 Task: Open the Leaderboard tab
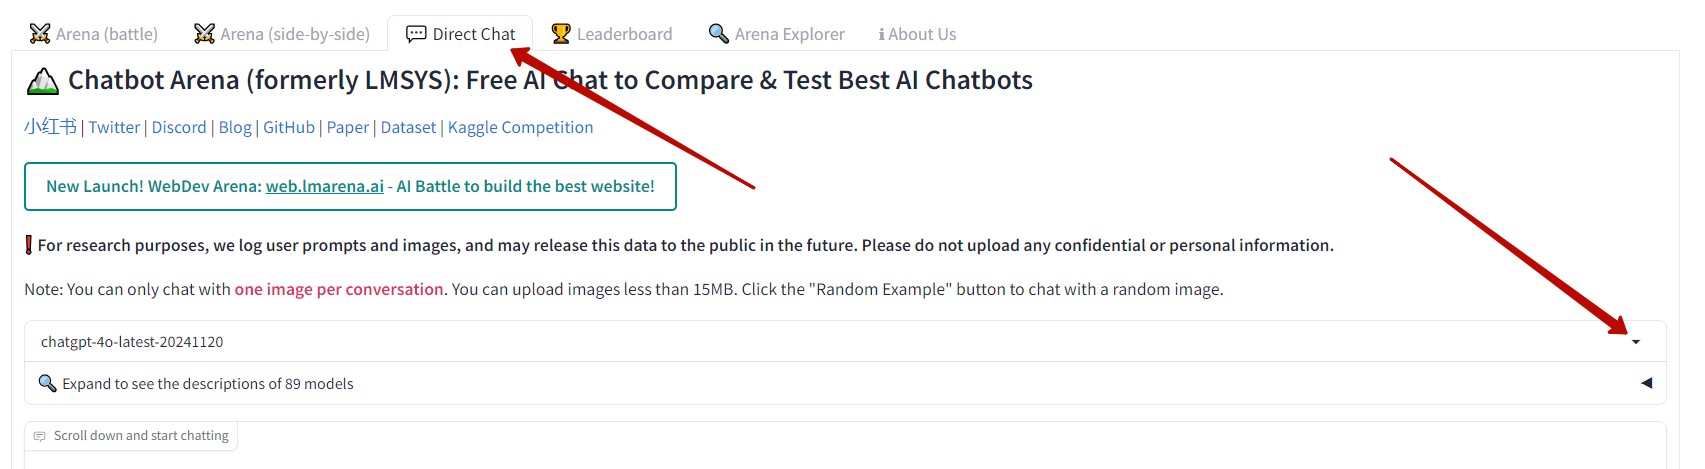612,34
